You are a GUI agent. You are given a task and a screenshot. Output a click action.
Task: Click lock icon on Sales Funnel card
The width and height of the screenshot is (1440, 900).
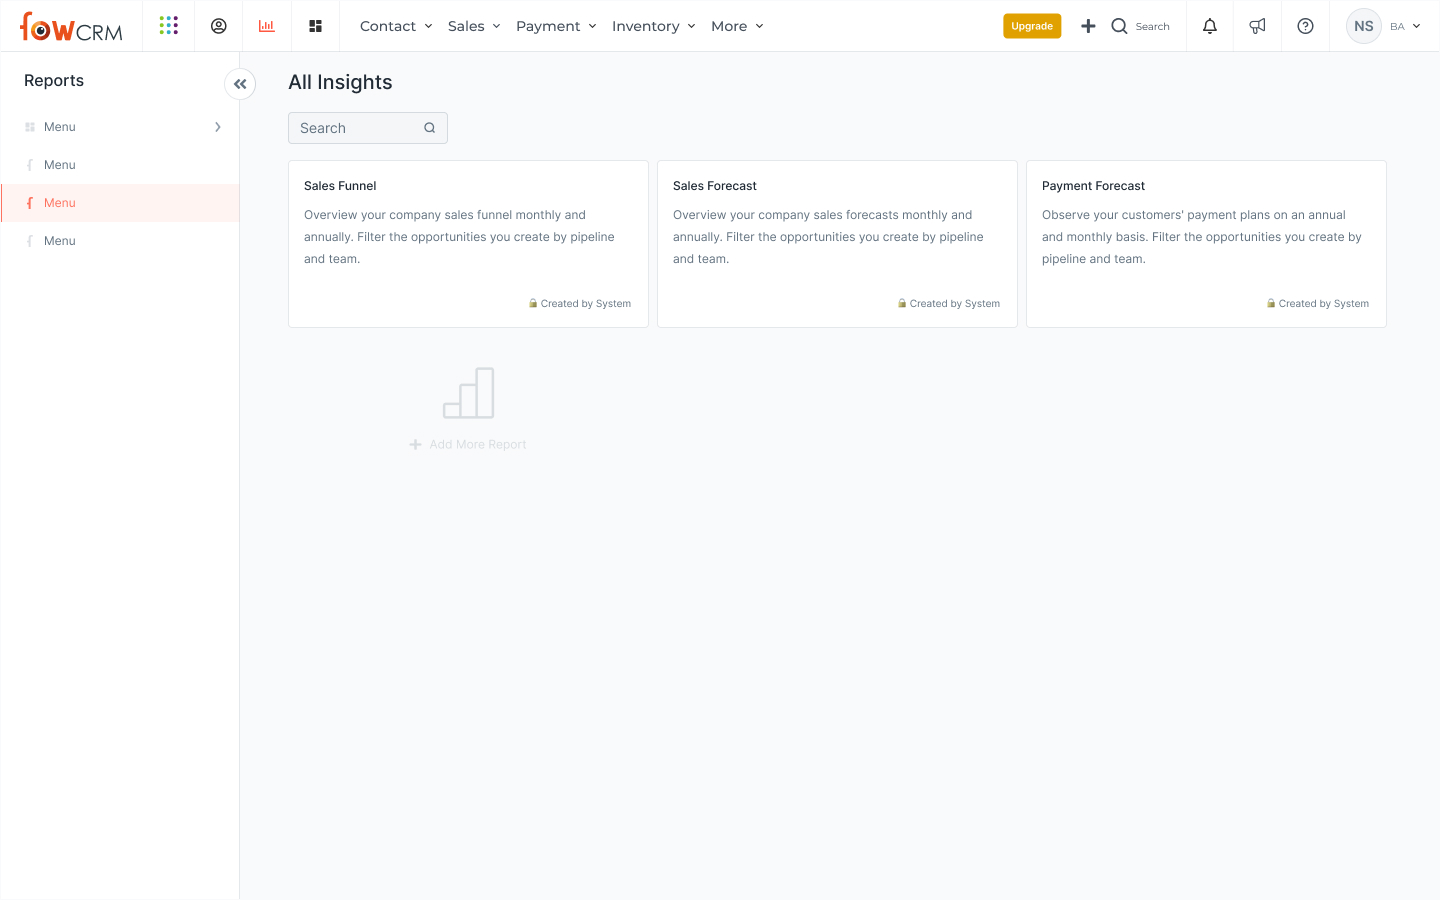click(533, 303)
